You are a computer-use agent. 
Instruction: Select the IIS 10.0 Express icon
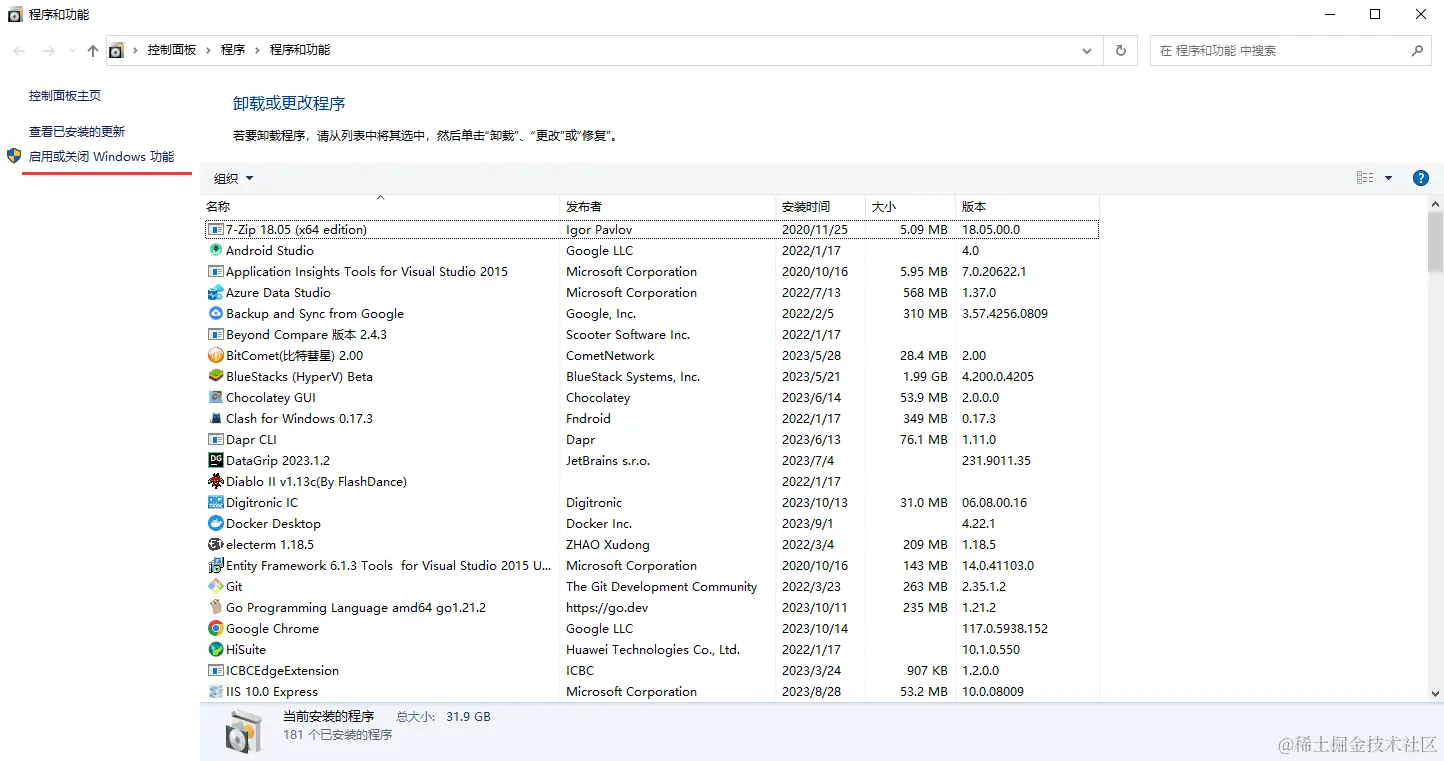(215, 692)
